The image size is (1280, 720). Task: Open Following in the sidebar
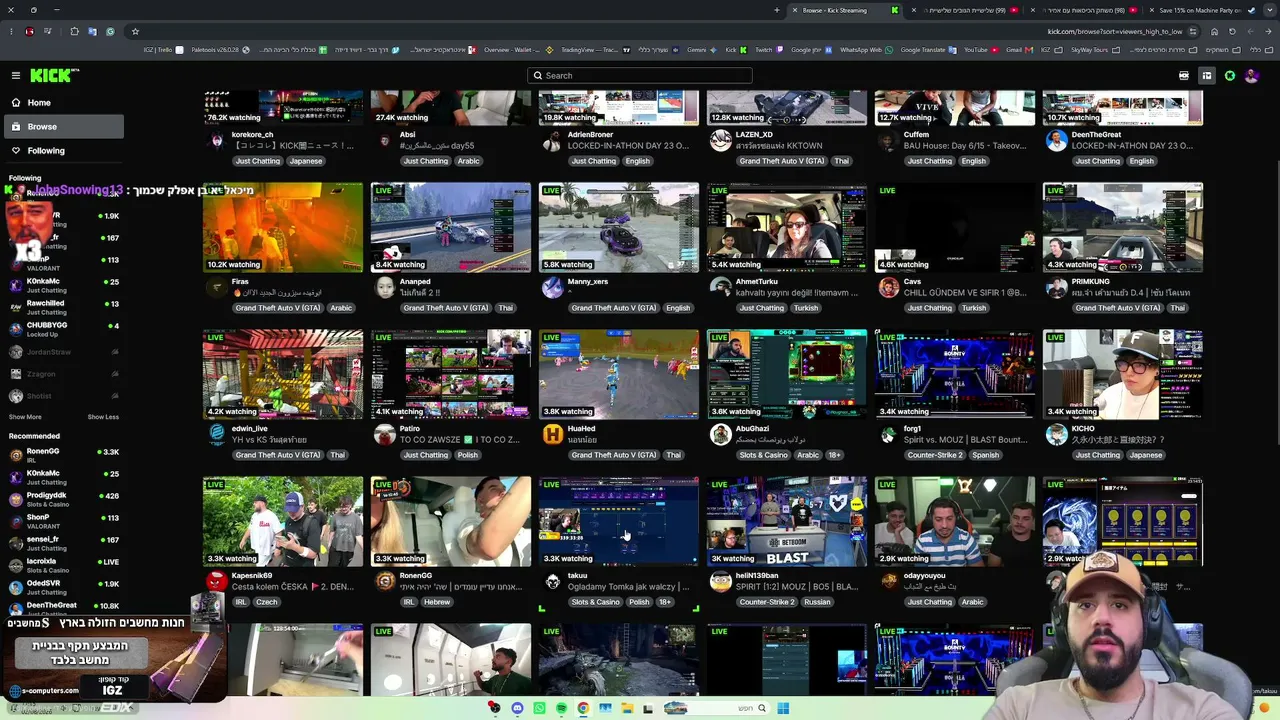[62, 150]
